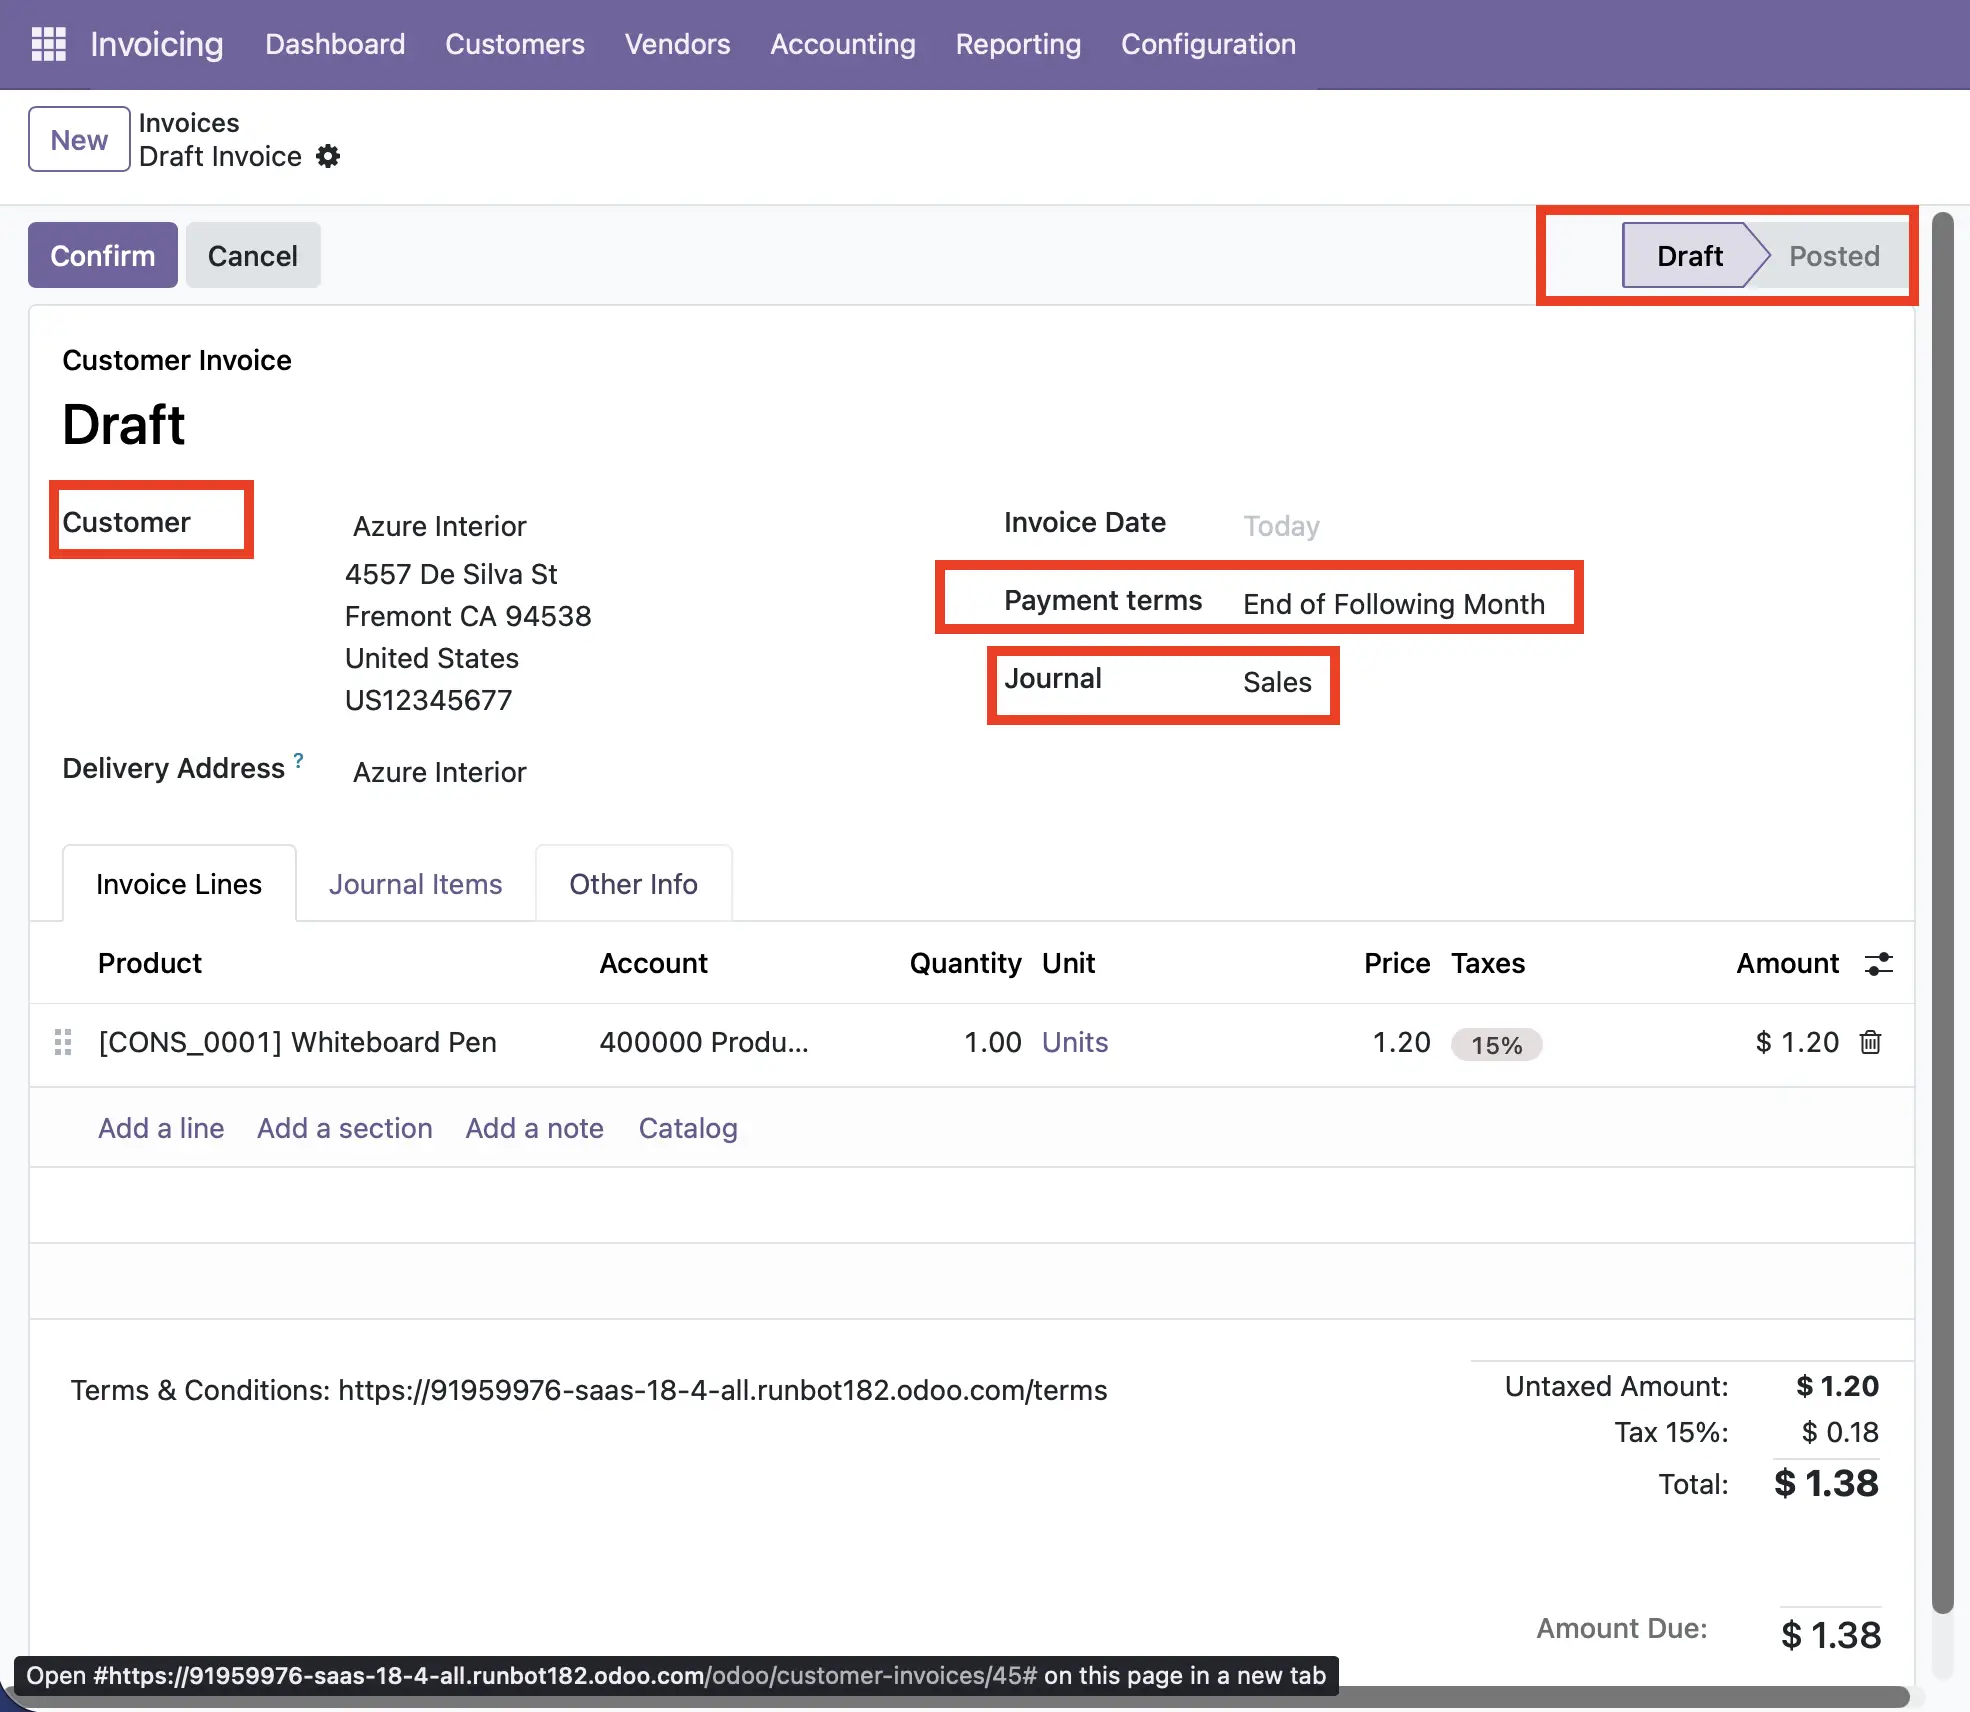Set the Invoice Date field
1970x1712 pixels.
point(1281,525)
